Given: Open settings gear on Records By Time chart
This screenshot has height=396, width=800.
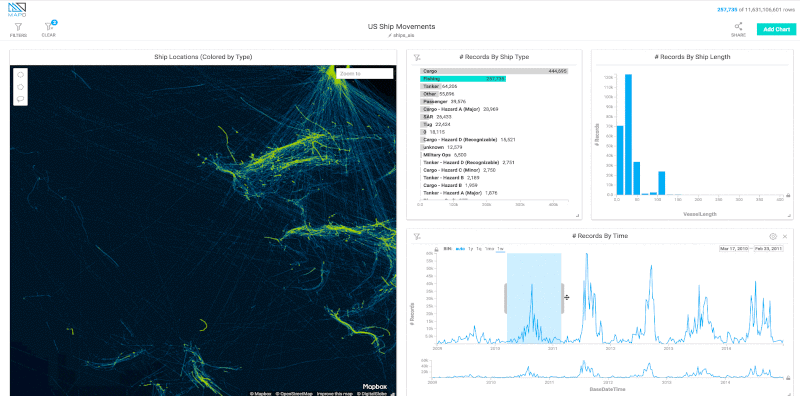Looking at the screenshot, I should coord(772,236).
